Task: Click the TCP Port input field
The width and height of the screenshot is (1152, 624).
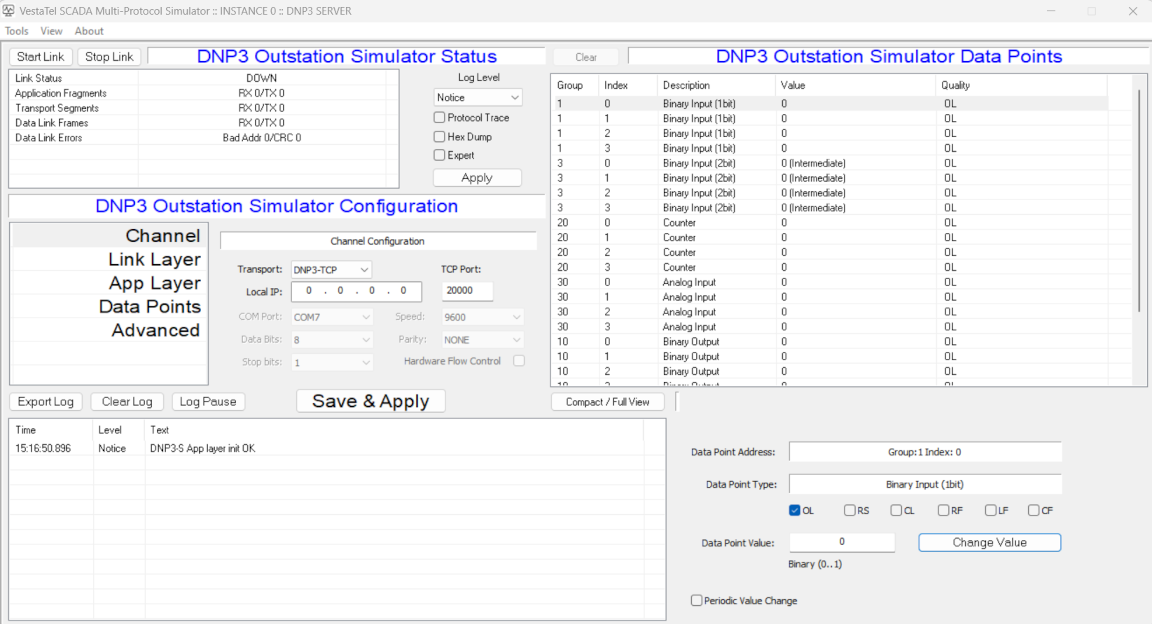Action: click(x=467, y=291)
